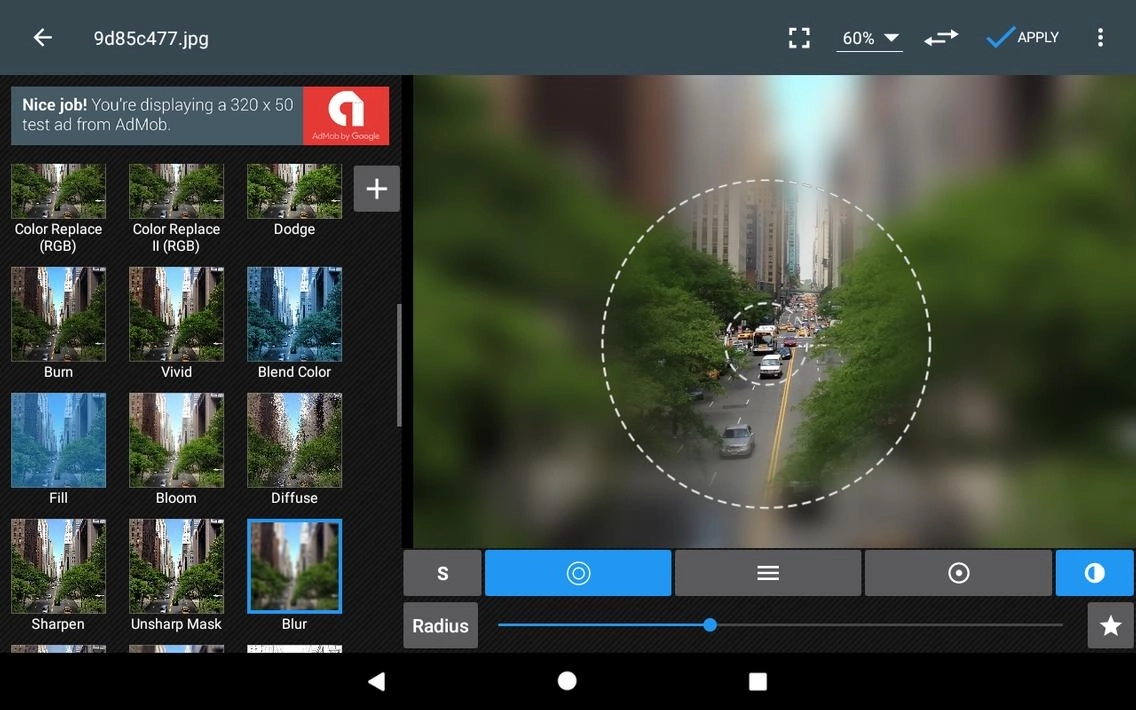Tap the AdMob test ad banner
This screenshot has height=710, width=1136.
pos(200,116)
